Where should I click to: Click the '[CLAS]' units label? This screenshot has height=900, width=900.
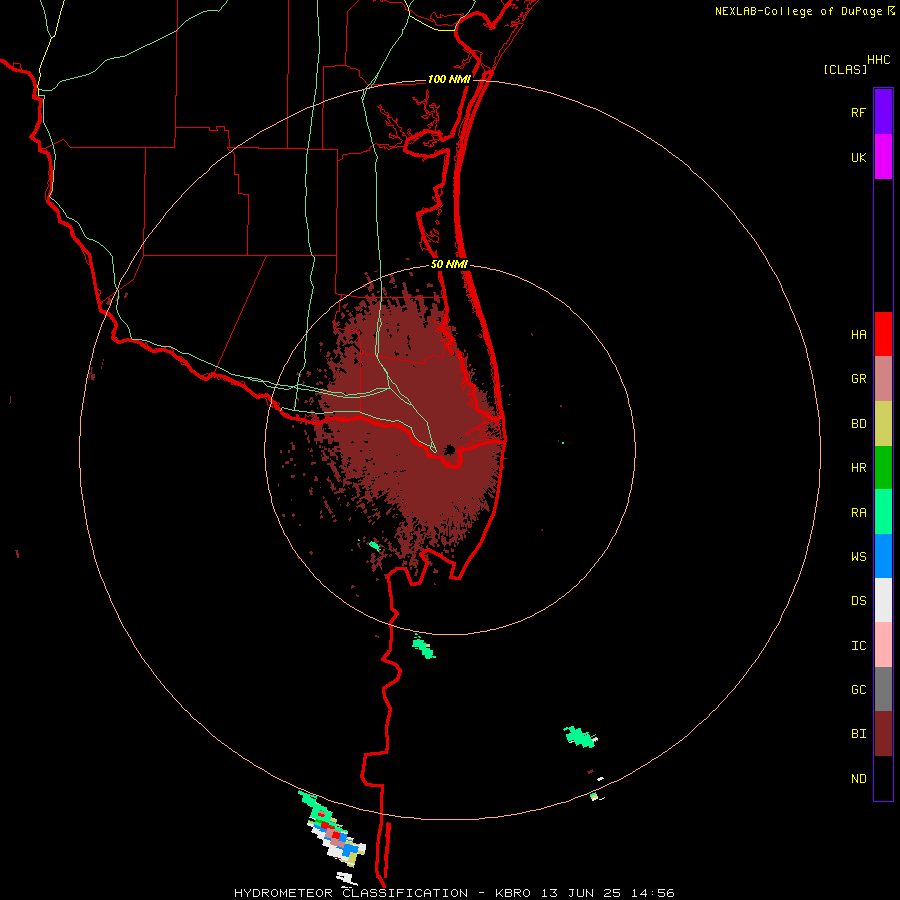(845, 69)
